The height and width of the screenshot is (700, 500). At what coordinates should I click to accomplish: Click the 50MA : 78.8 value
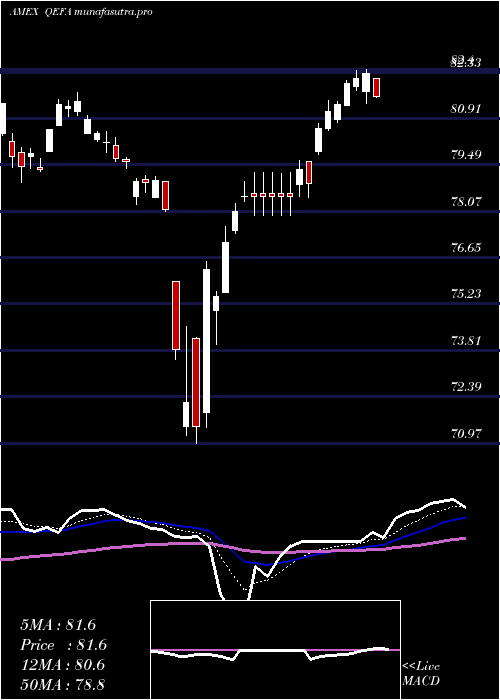point(63,684)
